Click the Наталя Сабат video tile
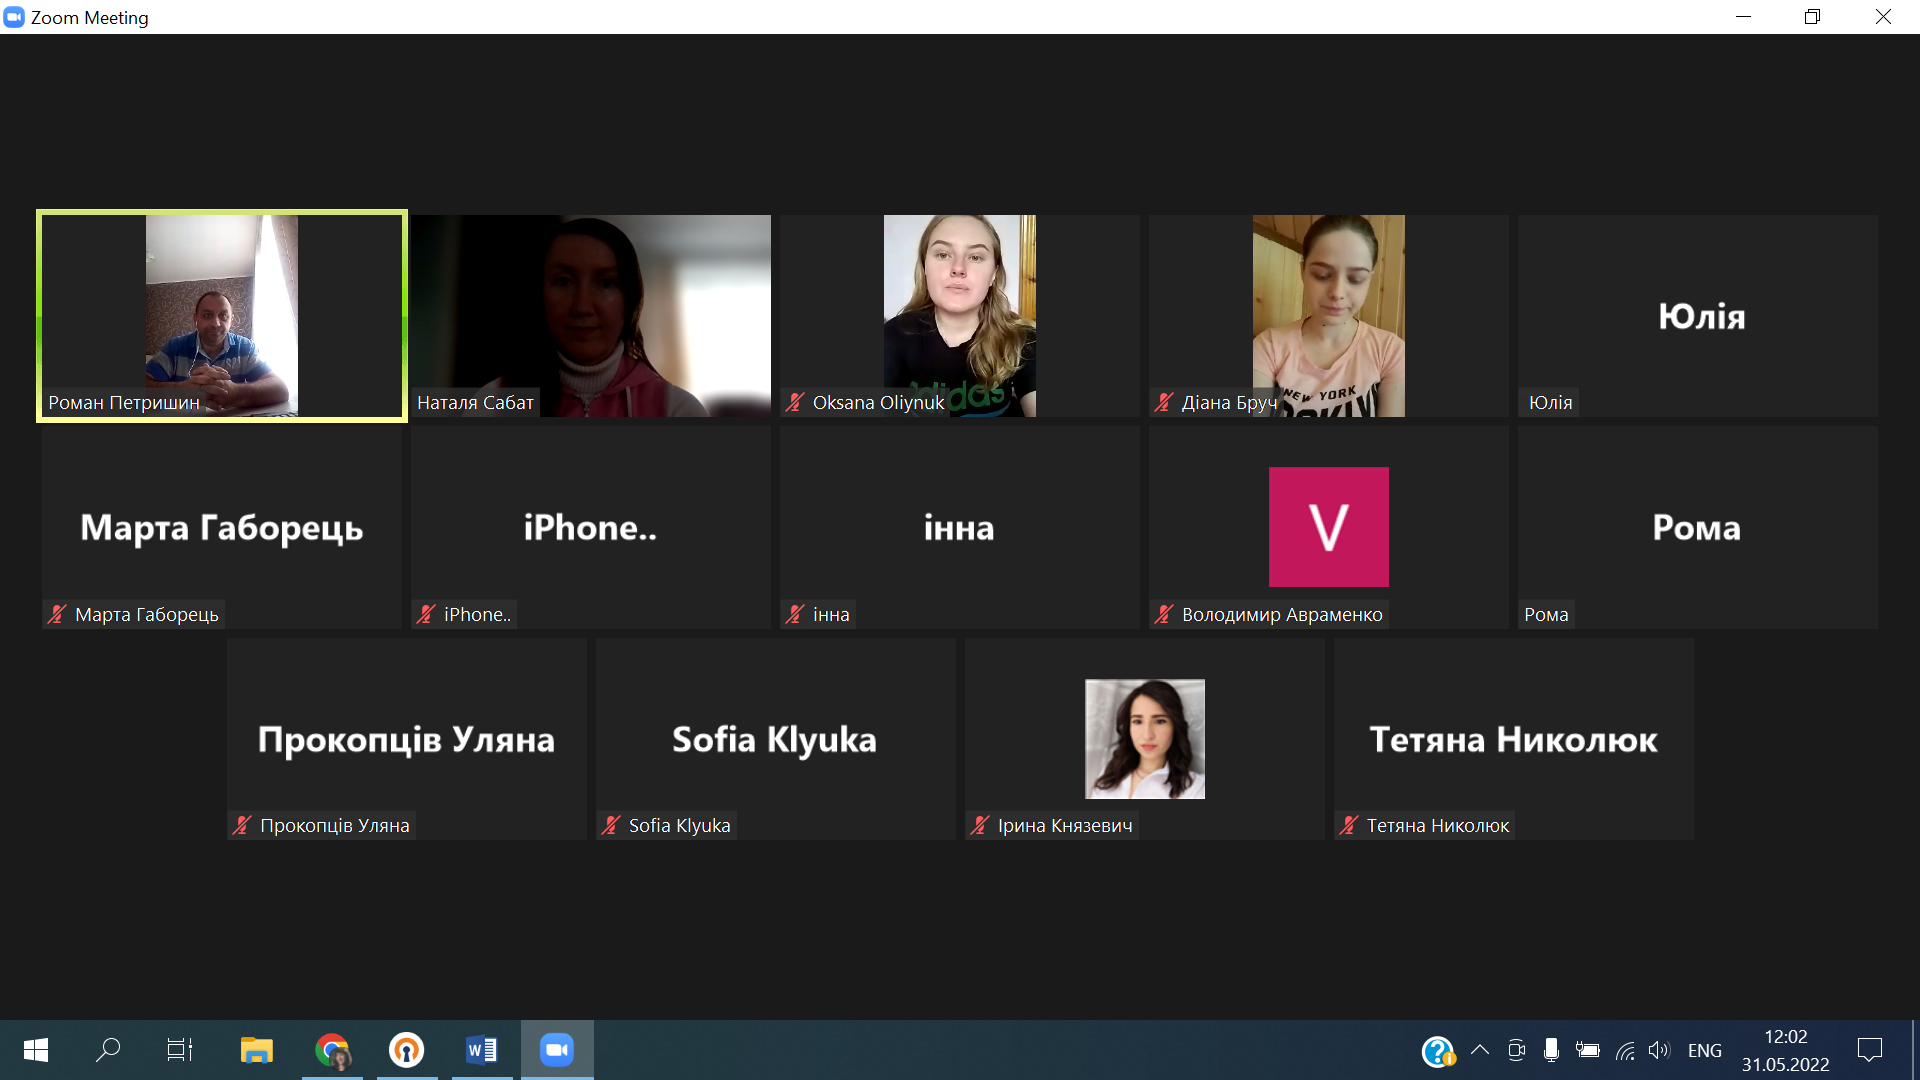This screenshot has height=1080, width=1920. click(590, 315)
